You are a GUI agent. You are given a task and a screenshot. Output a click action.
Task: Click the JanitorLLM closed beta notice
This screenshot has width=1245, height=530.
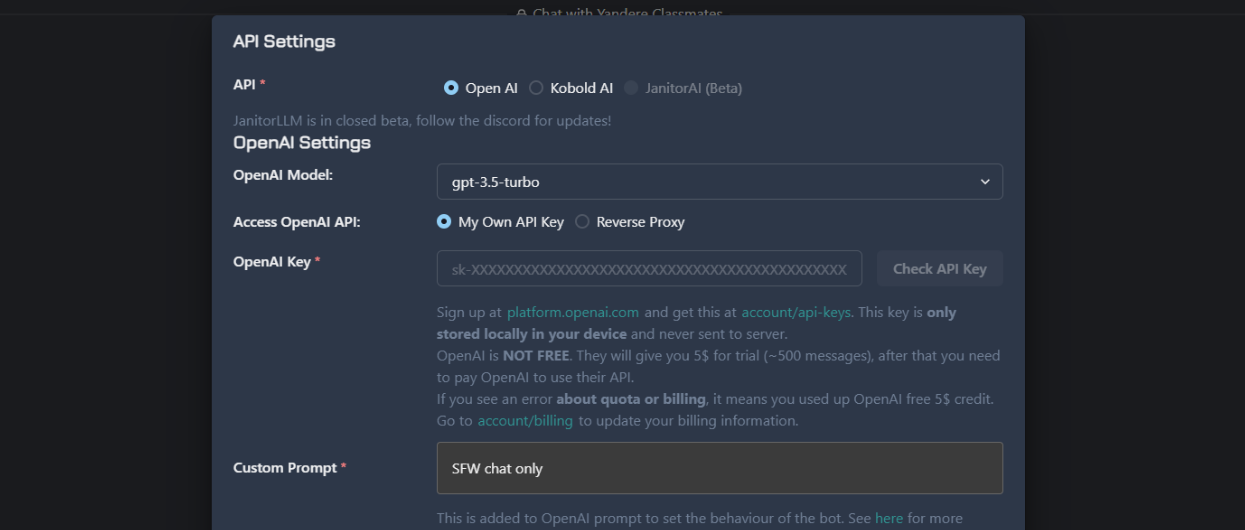[x=422, y=121]
